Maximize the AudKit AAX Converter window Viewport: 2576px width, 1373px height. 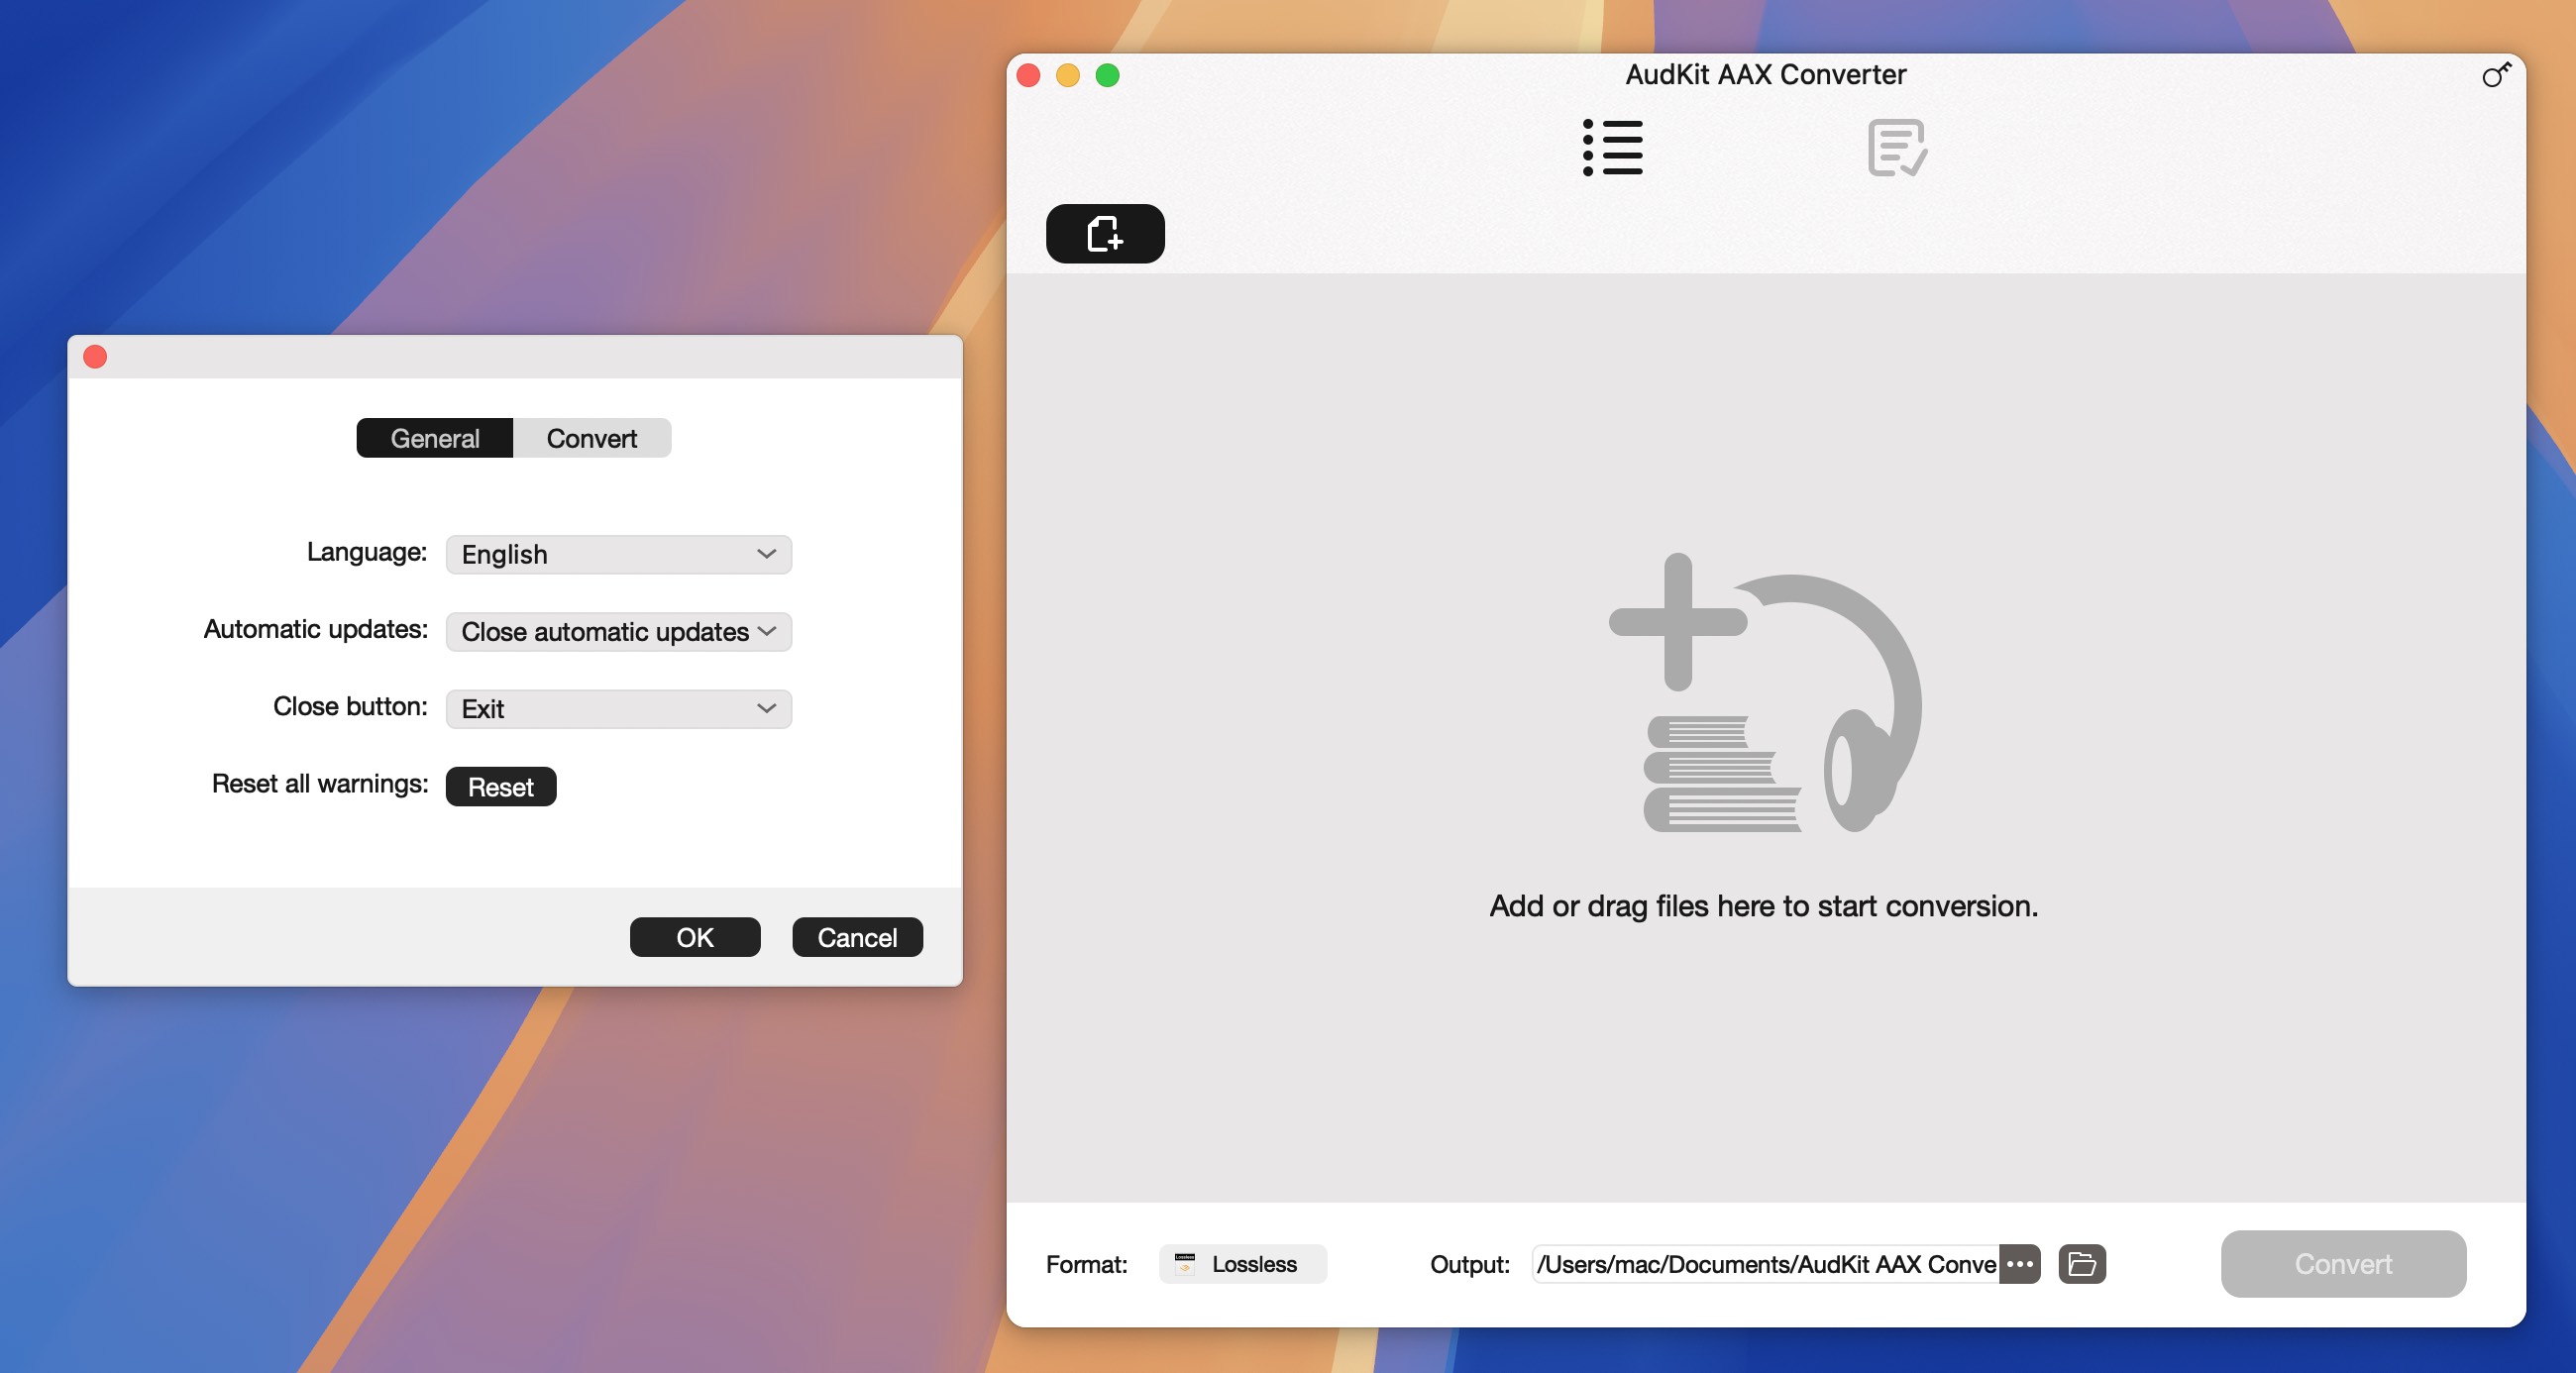tap(1108, 75)
